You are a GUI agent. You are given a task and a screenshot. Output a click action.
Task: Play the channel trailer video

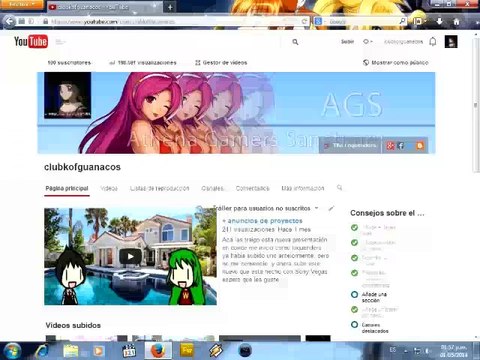pyautogui.click(x=130, y=256)
